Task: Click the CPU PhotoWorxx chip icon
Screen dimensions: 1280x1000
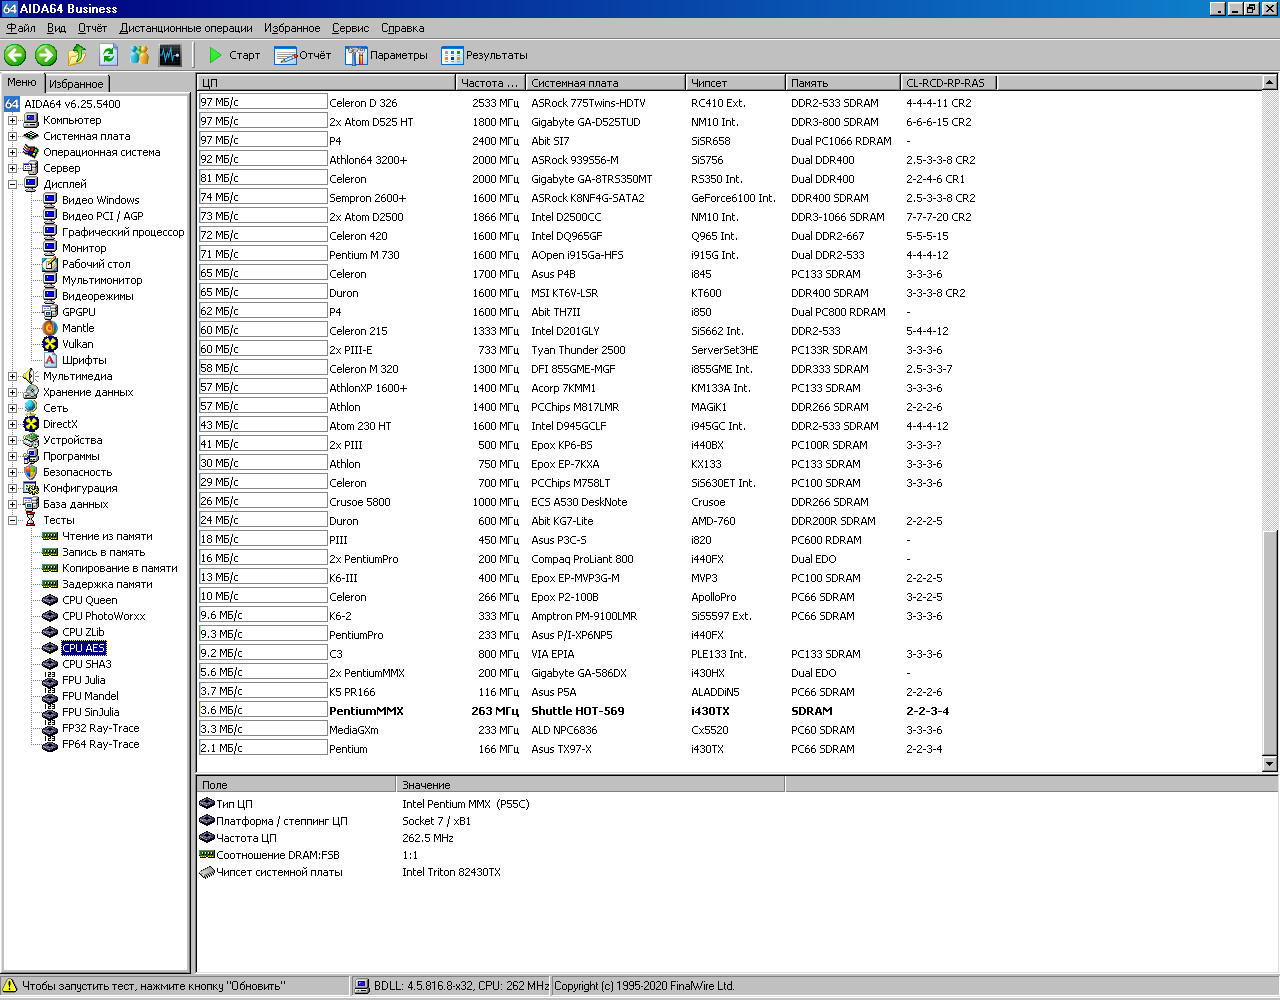Action: tap(50, 616)
